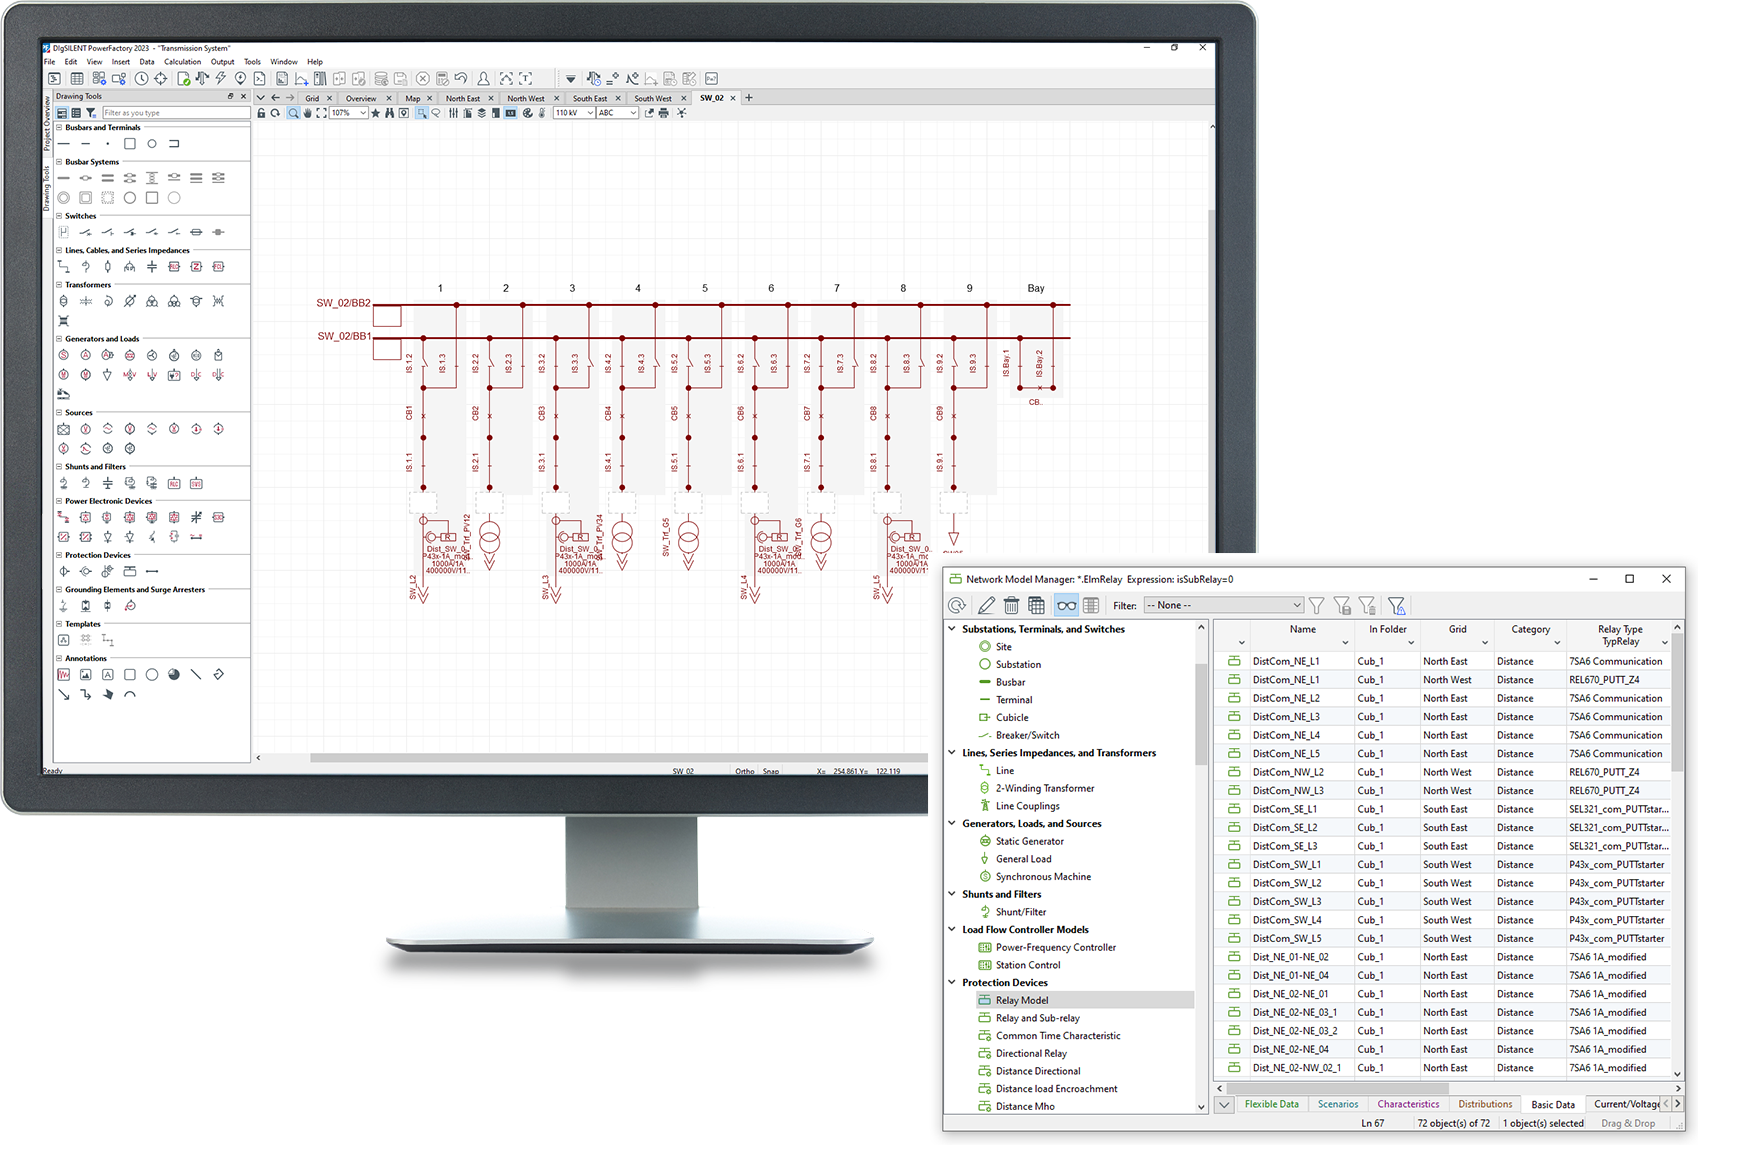1740x1155 pixels.
Task: Open the Calculation menu
Action: (x=182, y=62)
